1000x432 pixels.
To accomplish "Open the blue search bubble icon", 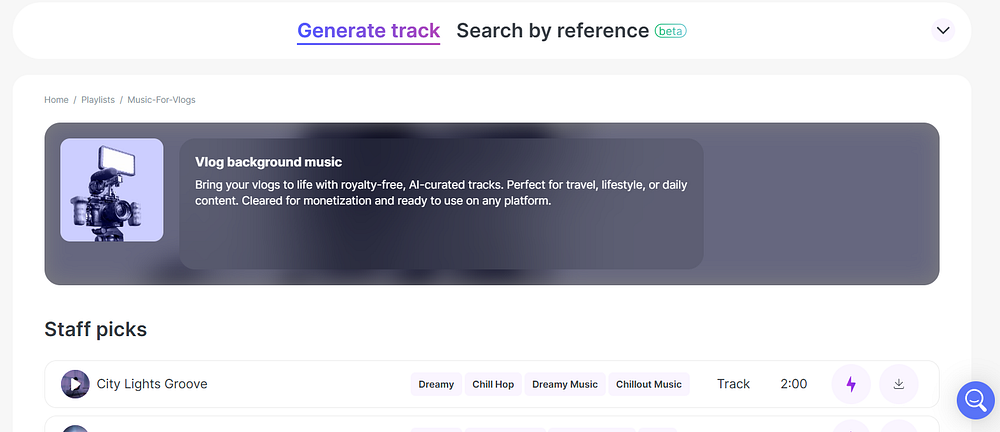I will [975, 400].
